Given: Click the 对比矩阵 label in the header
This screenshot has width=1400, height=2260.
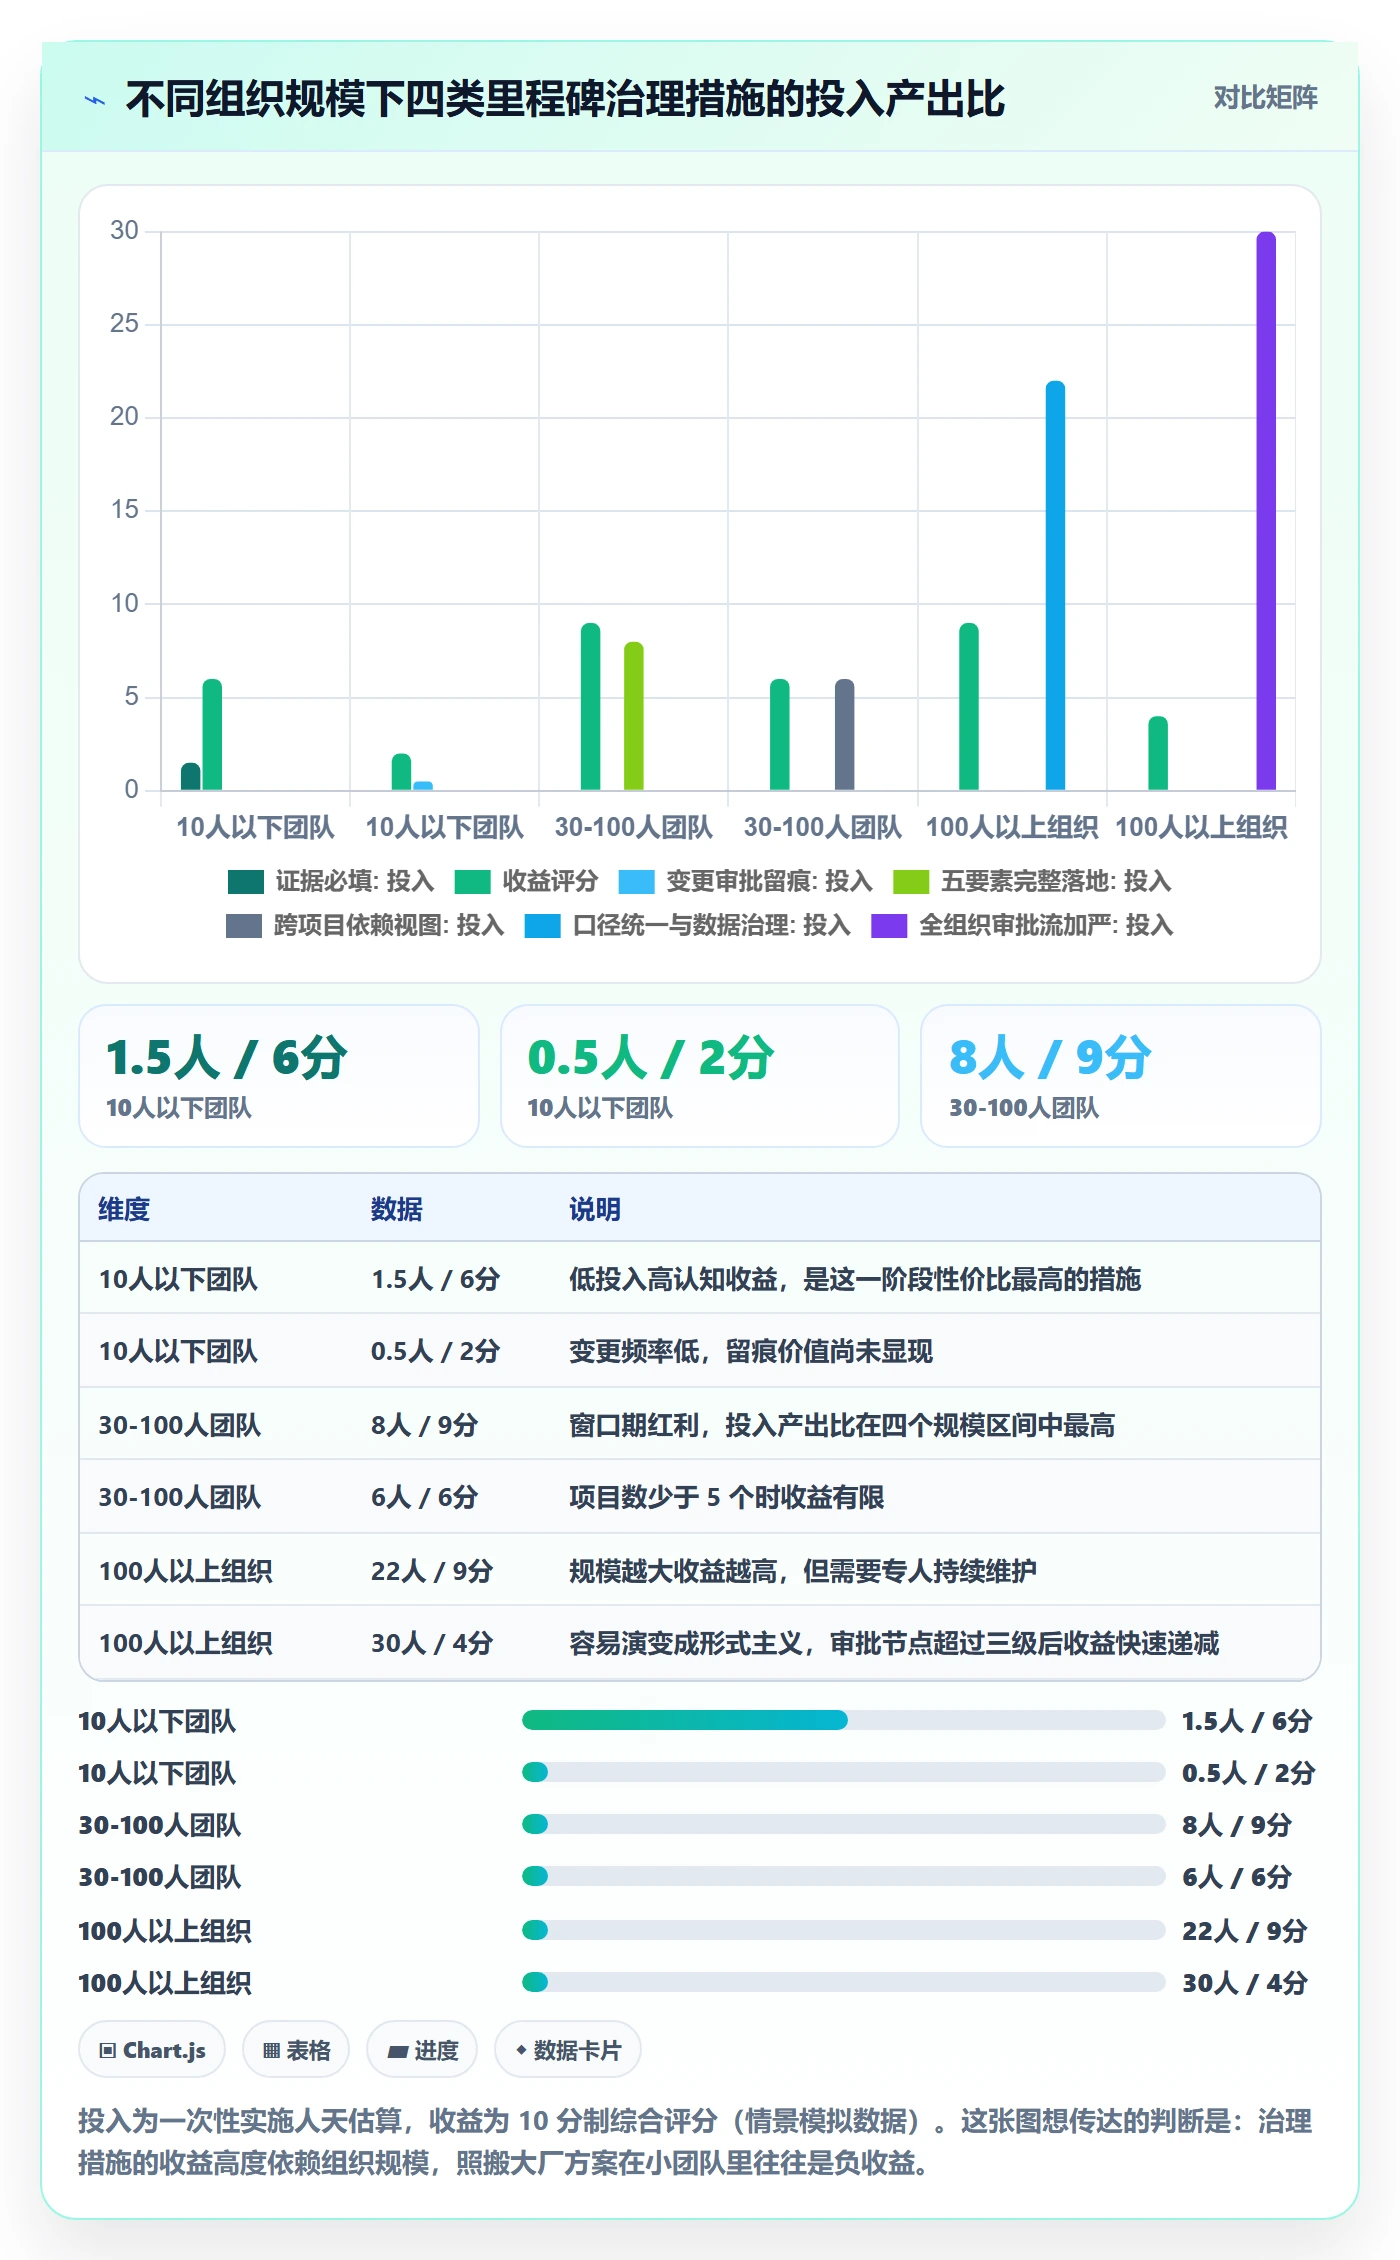Looking at the screenshot, I should click(x=1265, y=98).
